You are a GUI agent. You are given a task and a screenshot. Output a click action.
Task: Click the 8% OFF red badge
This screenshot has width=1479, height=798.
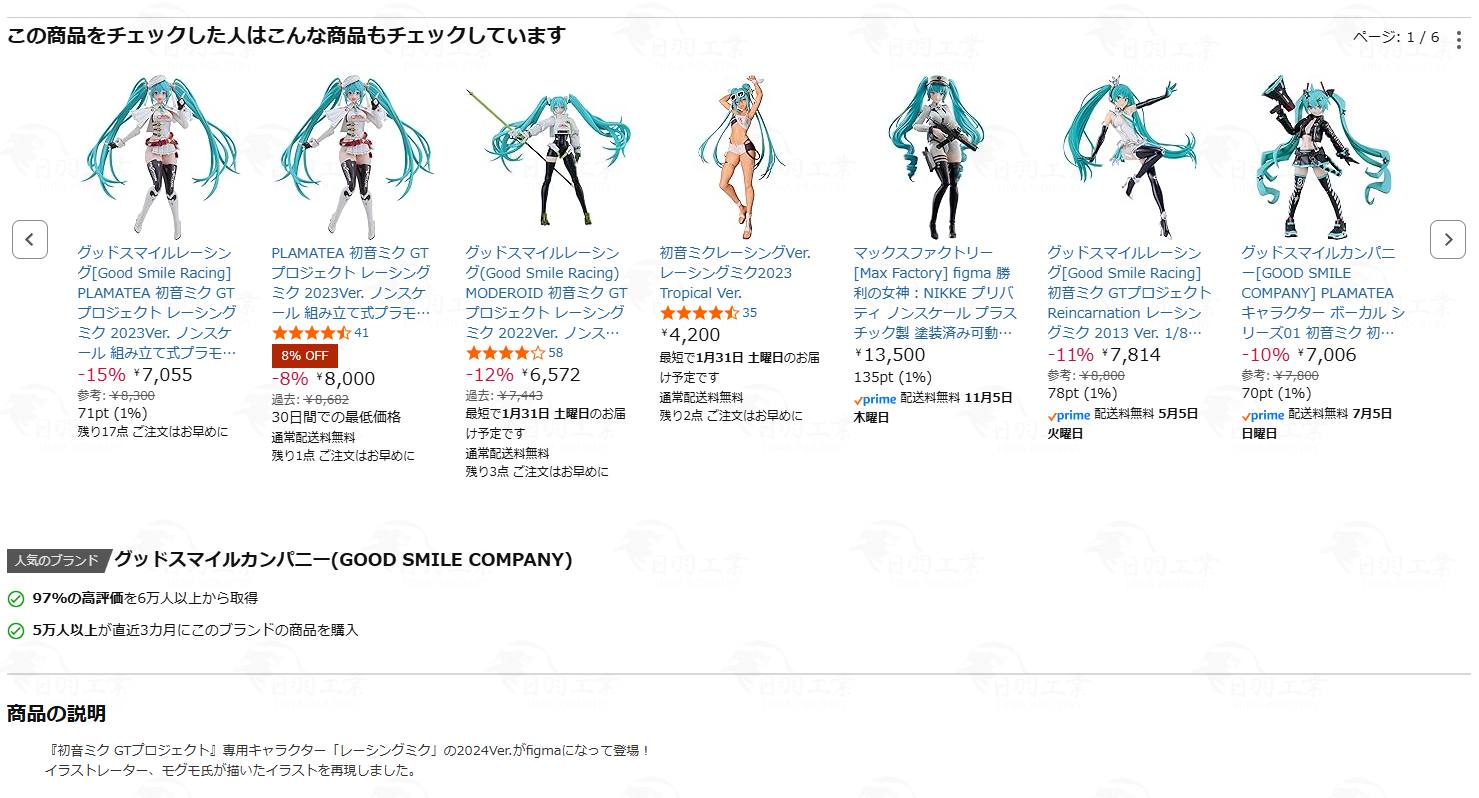tap(305, 356)
